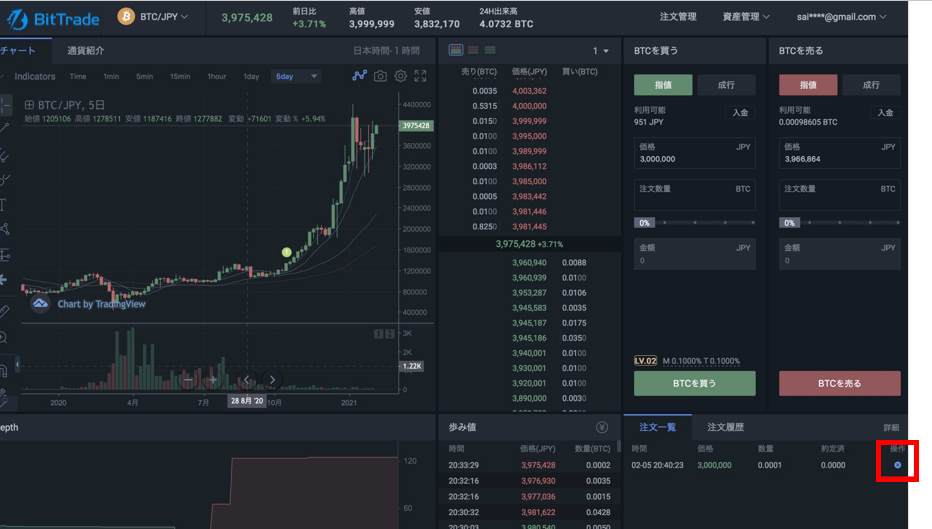Show sell-only order book view
Screen dimensions: 932x529
click(x=473, y=50)
